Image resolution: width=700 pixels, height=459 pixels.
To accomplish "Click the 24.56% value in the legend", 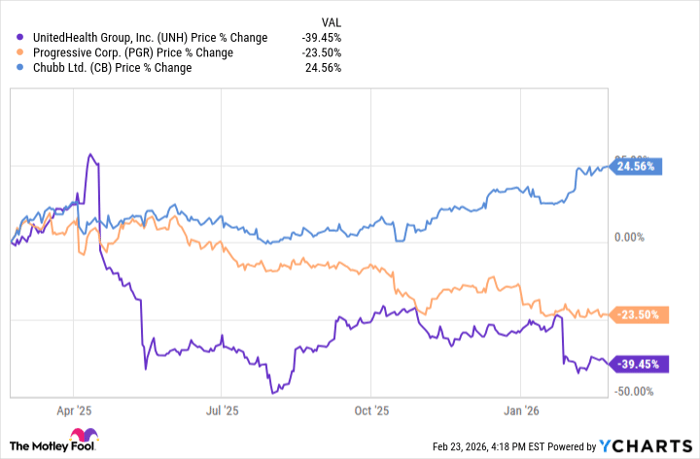I will (325, 68).
